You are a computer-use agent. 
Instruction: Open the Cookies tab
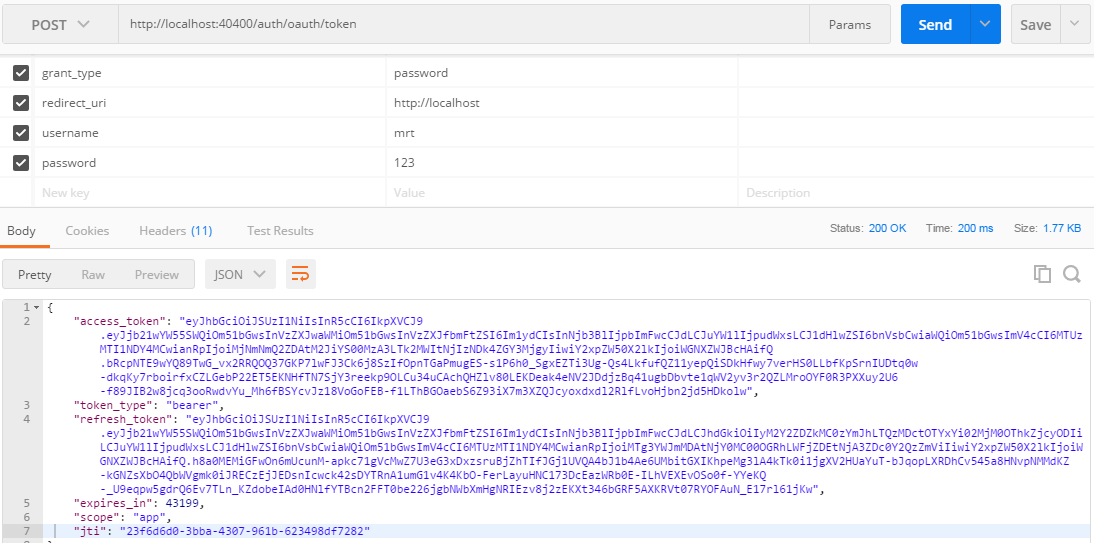click(87, 230)
